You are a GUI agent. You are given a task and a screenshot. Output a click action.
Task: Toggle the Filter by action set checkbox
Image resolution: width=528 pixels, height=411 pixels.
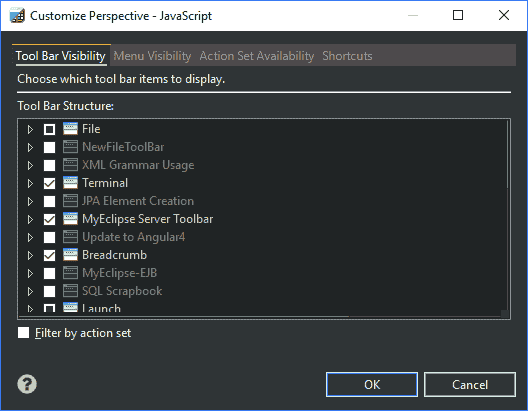pyautogui.click(x=23, y=333)
